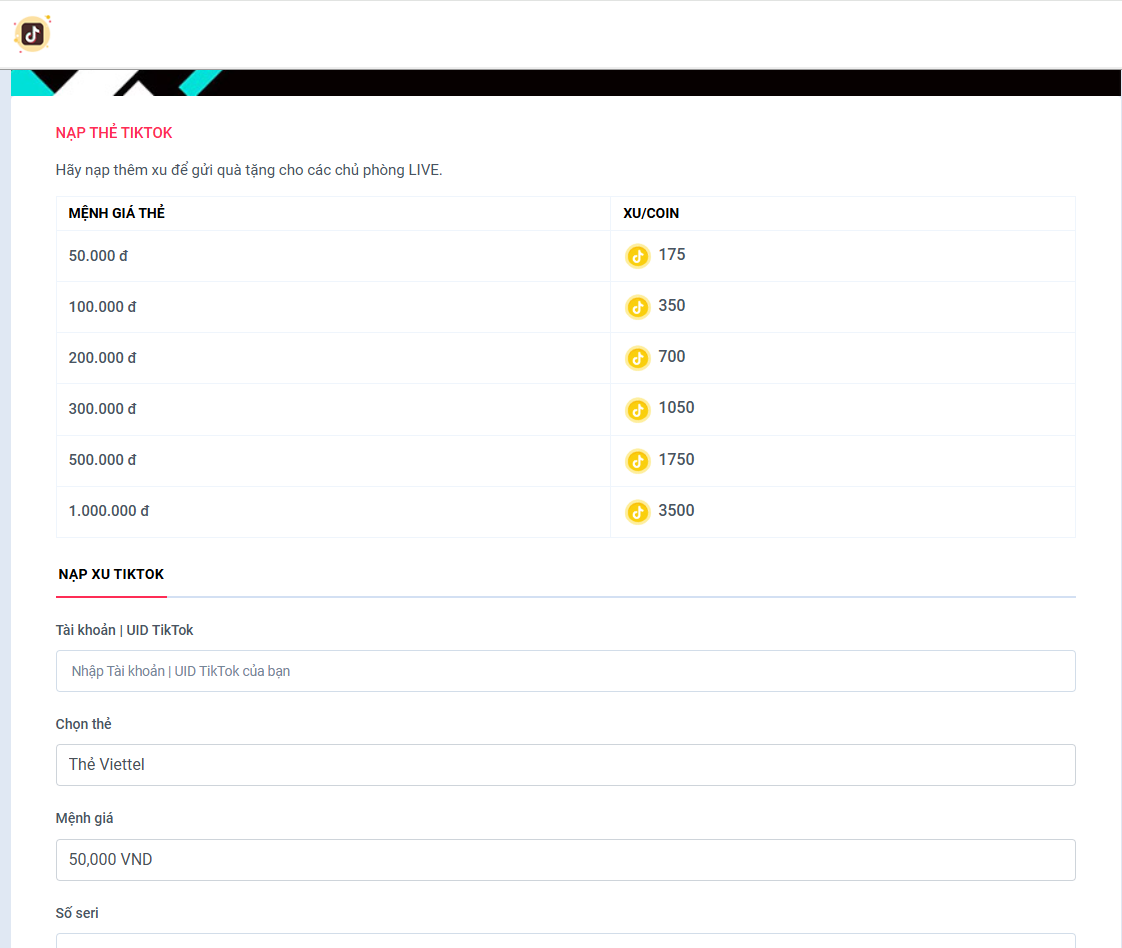Click the 175 coin value
Viewport: 1122px width, 948px height.
tap(672, 255)
